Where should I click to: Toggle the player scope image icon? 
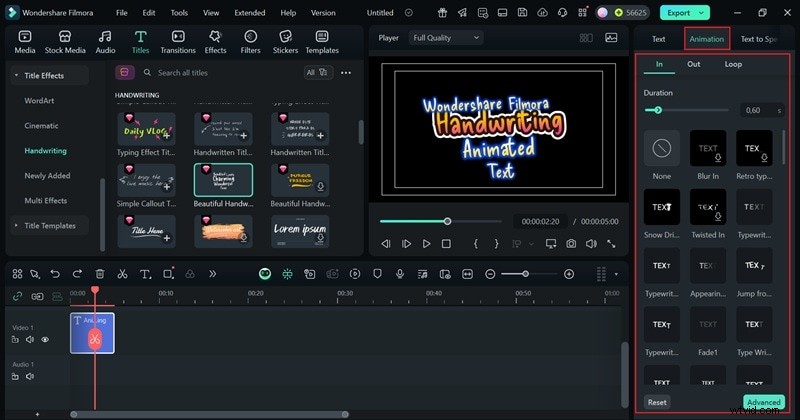(611, 38)
